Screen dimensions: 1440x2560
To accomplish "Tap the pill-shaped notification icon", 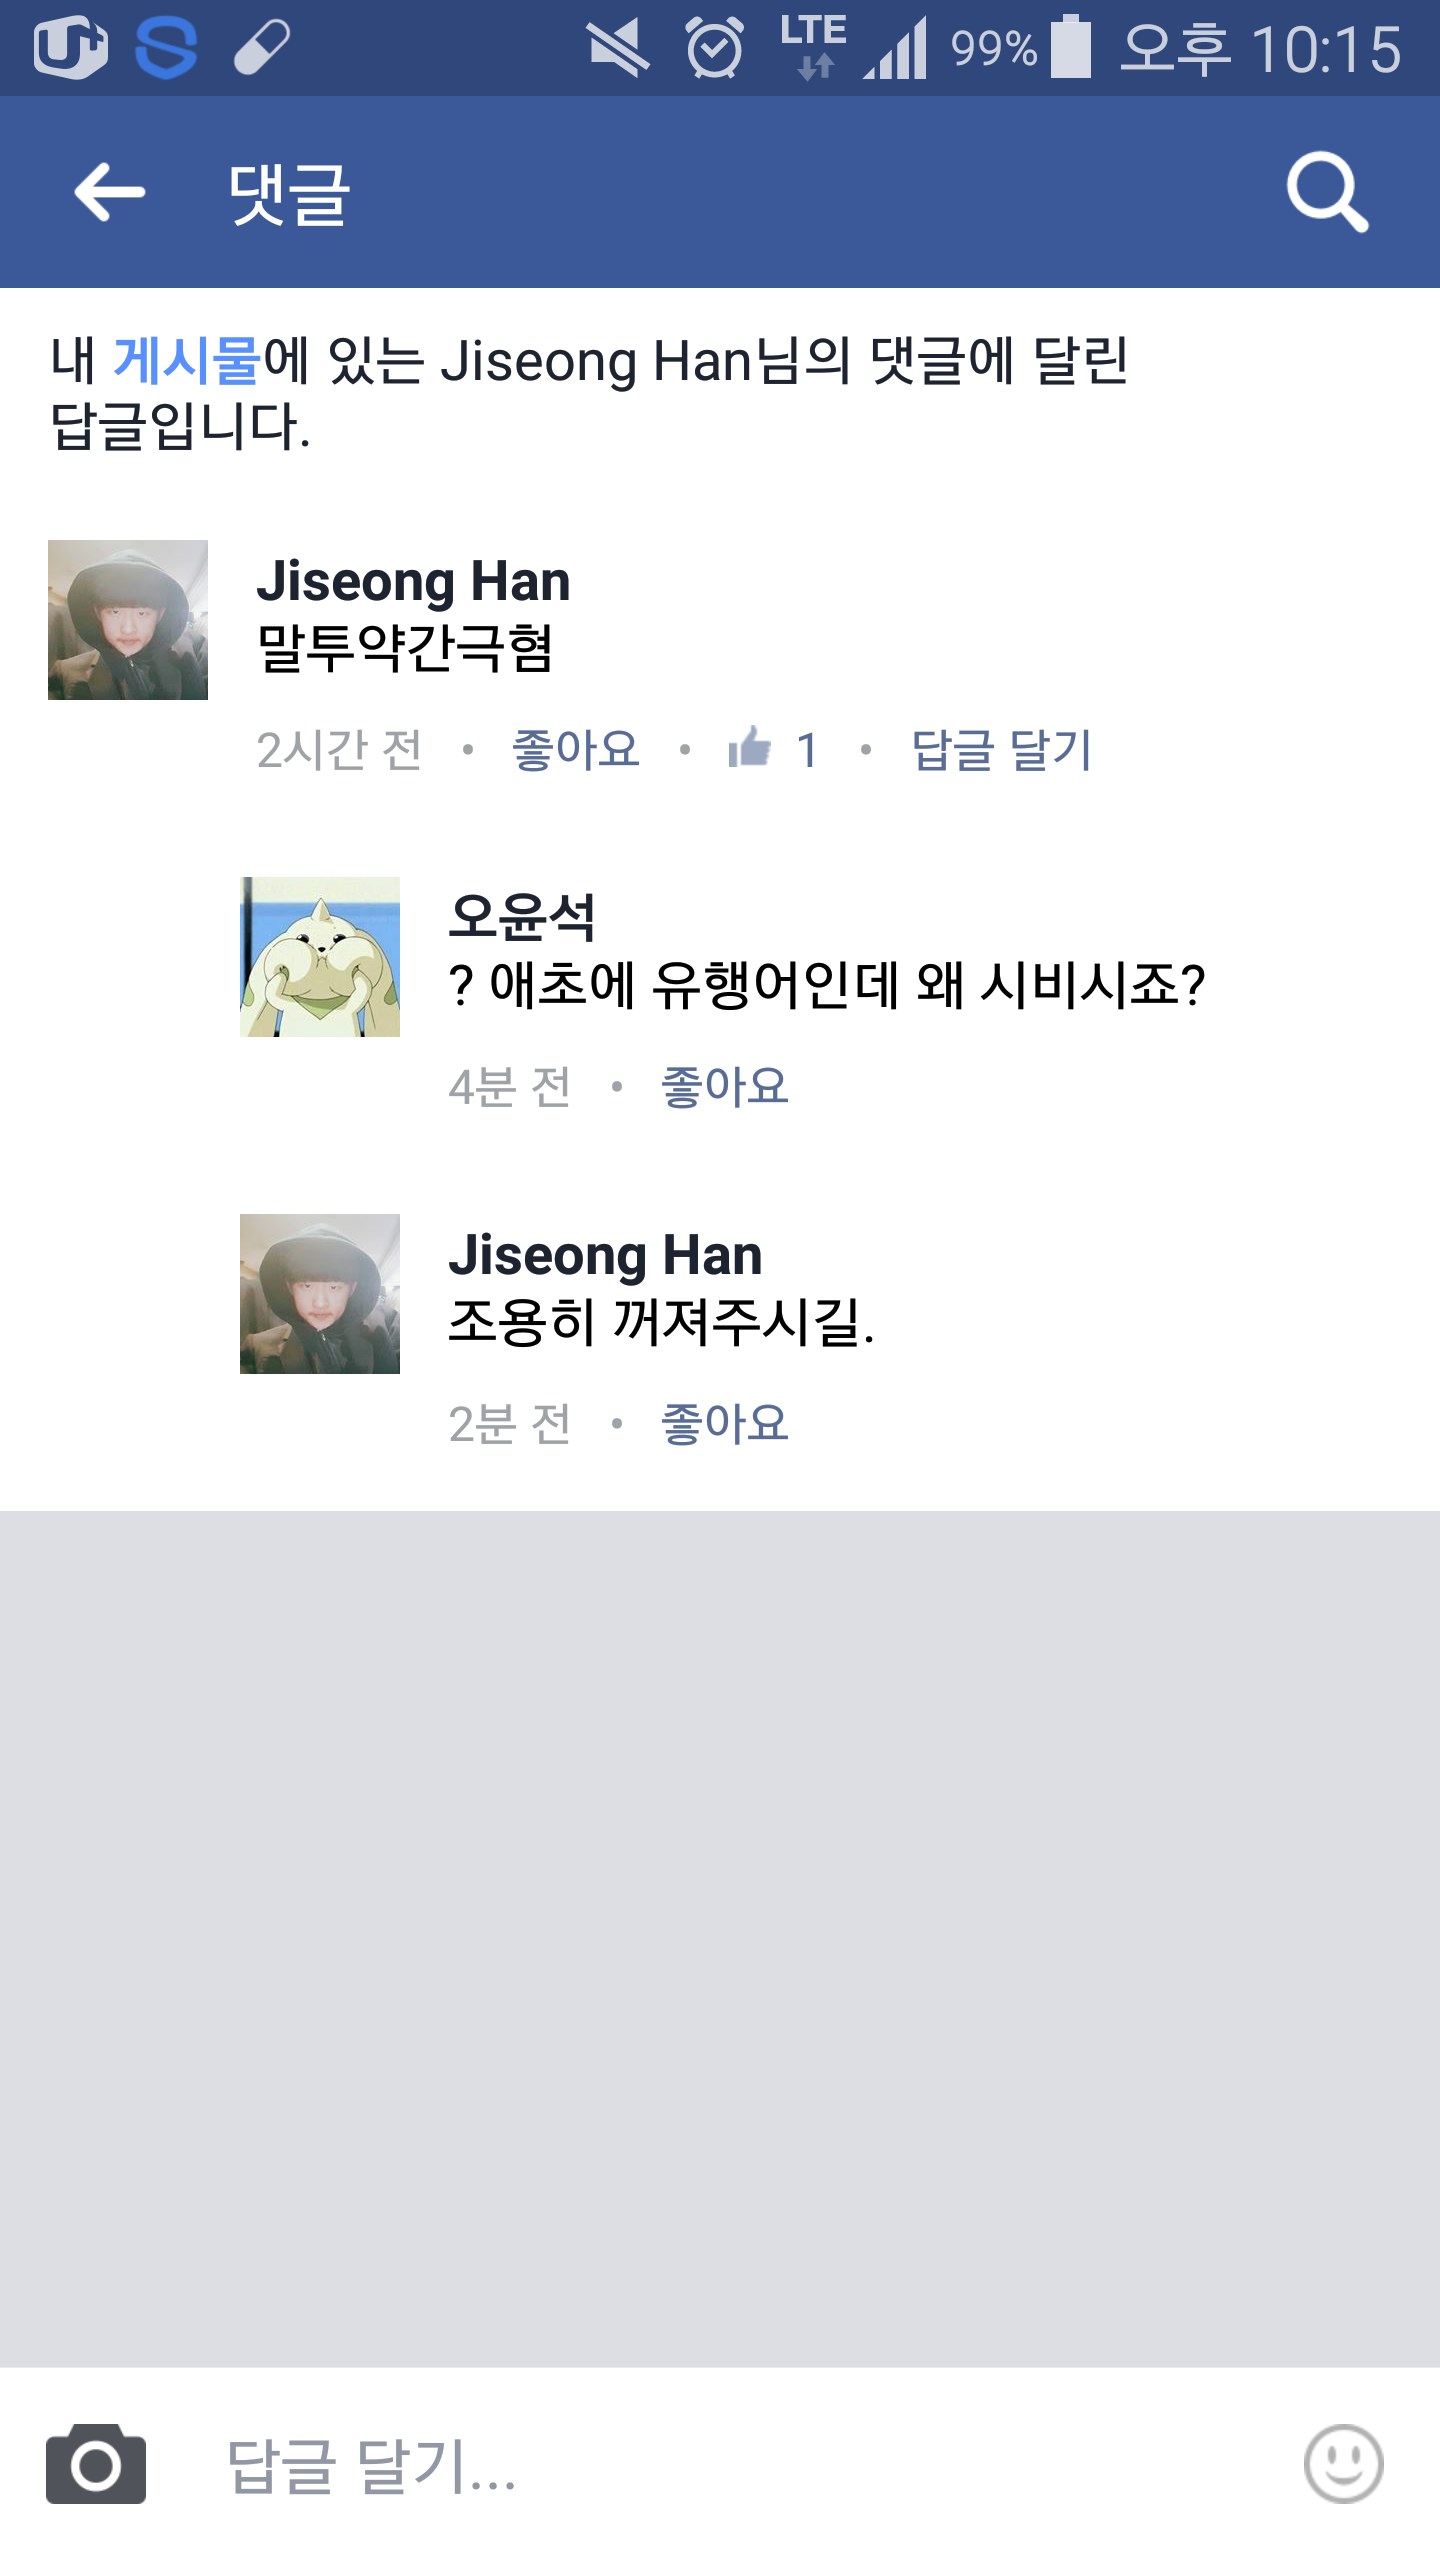I will (262, 47).
